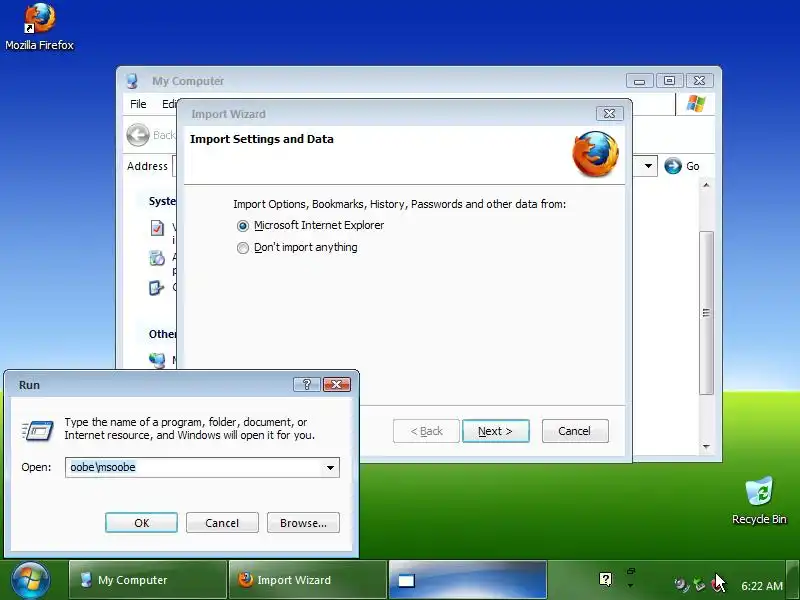This screenshot has height=600, width=800.
Task: Click the My Computer vertical scrollbar thumb
Action: [706, 312]
